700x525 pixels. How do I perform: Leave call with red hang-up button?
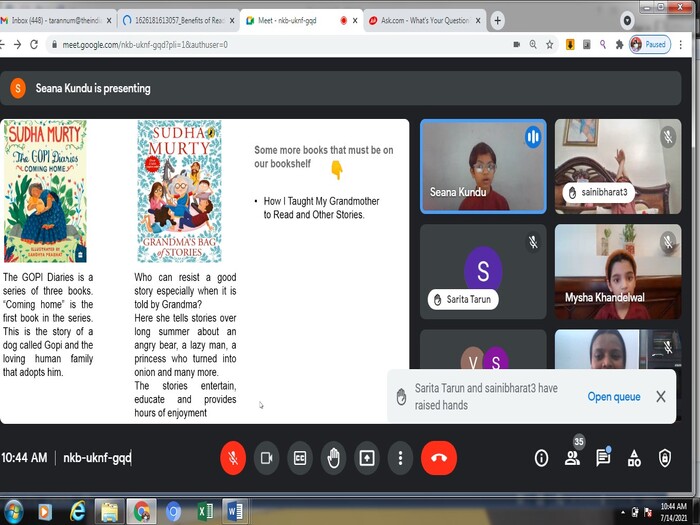[x=439, y=458]
